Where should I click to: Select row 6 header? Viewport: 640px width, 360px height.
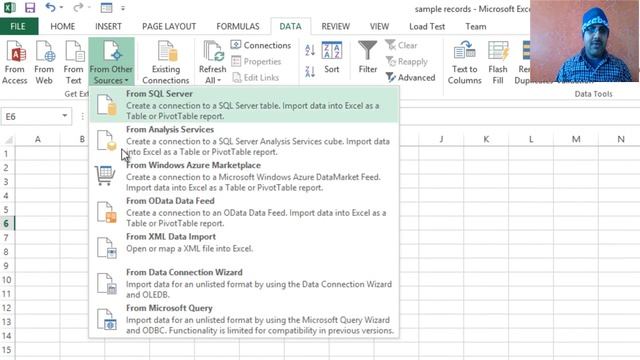point(6,223)
